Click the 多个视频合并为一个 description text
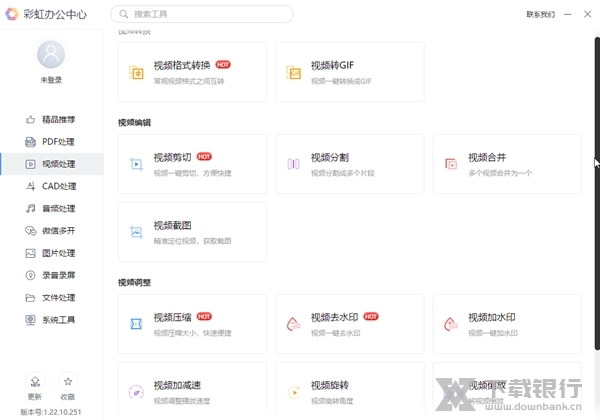Viewport: 600px width, 420px height. click(x=500, y=173)
